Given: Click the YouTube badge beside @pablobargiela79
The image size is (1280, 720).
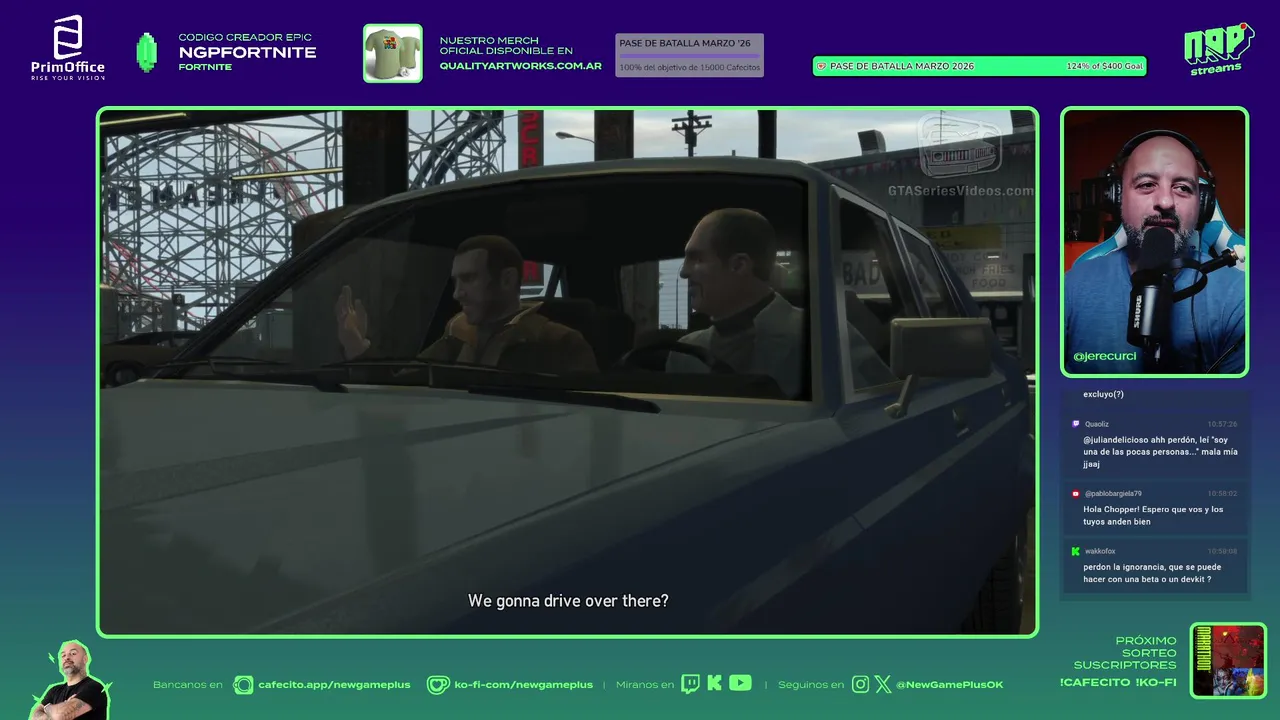Looking at the screenshot, I should point(1076,493).
